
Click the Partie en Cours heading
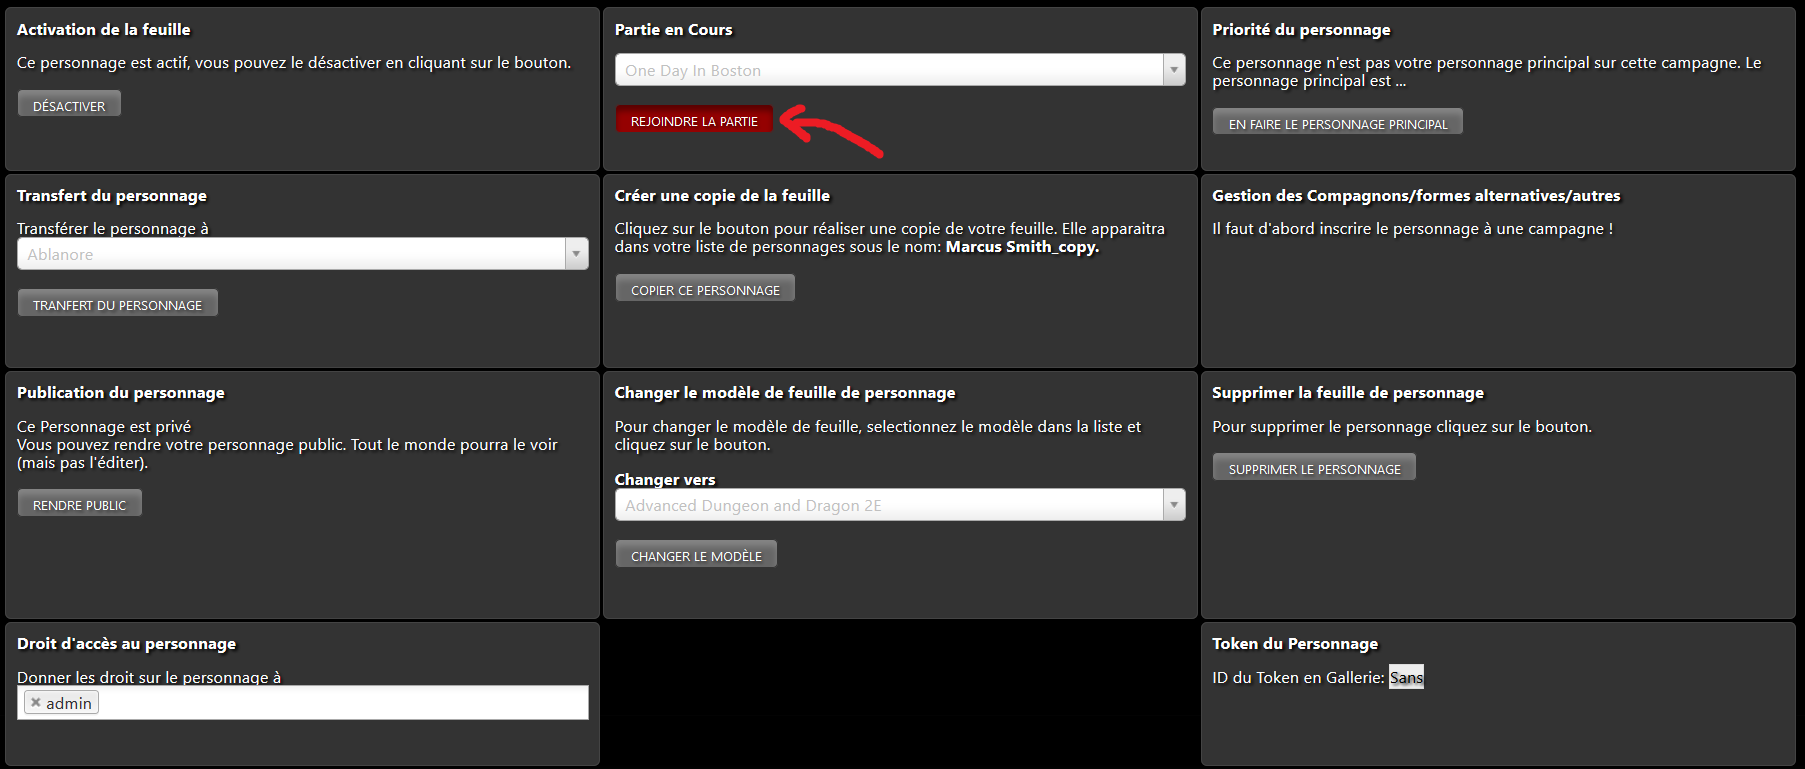click(673, 30)
